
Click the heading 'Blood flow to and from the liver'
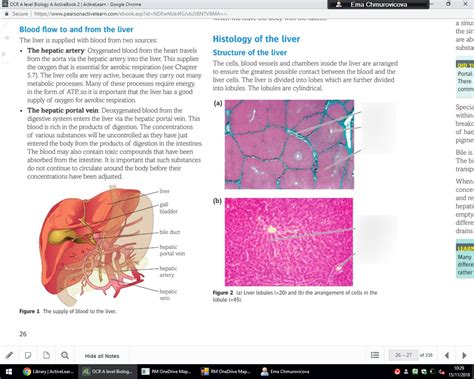(x=76, y=29)
